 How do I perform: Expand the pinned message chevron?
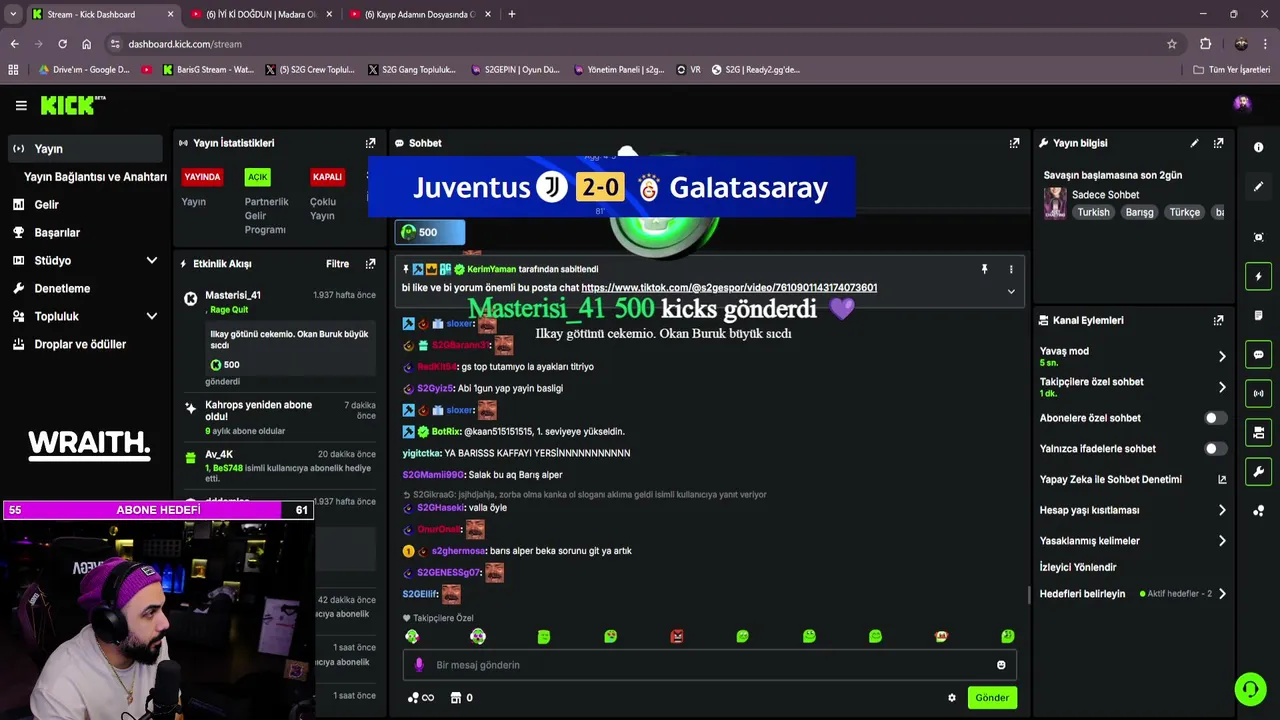click(1011, 292)
